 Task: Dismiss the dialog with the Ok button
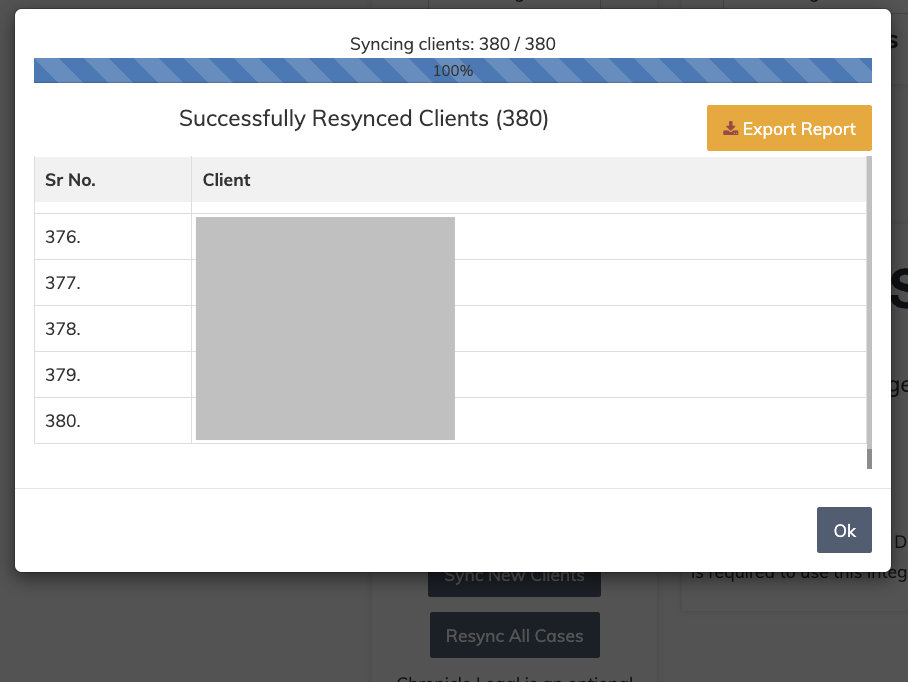point(843,530)
